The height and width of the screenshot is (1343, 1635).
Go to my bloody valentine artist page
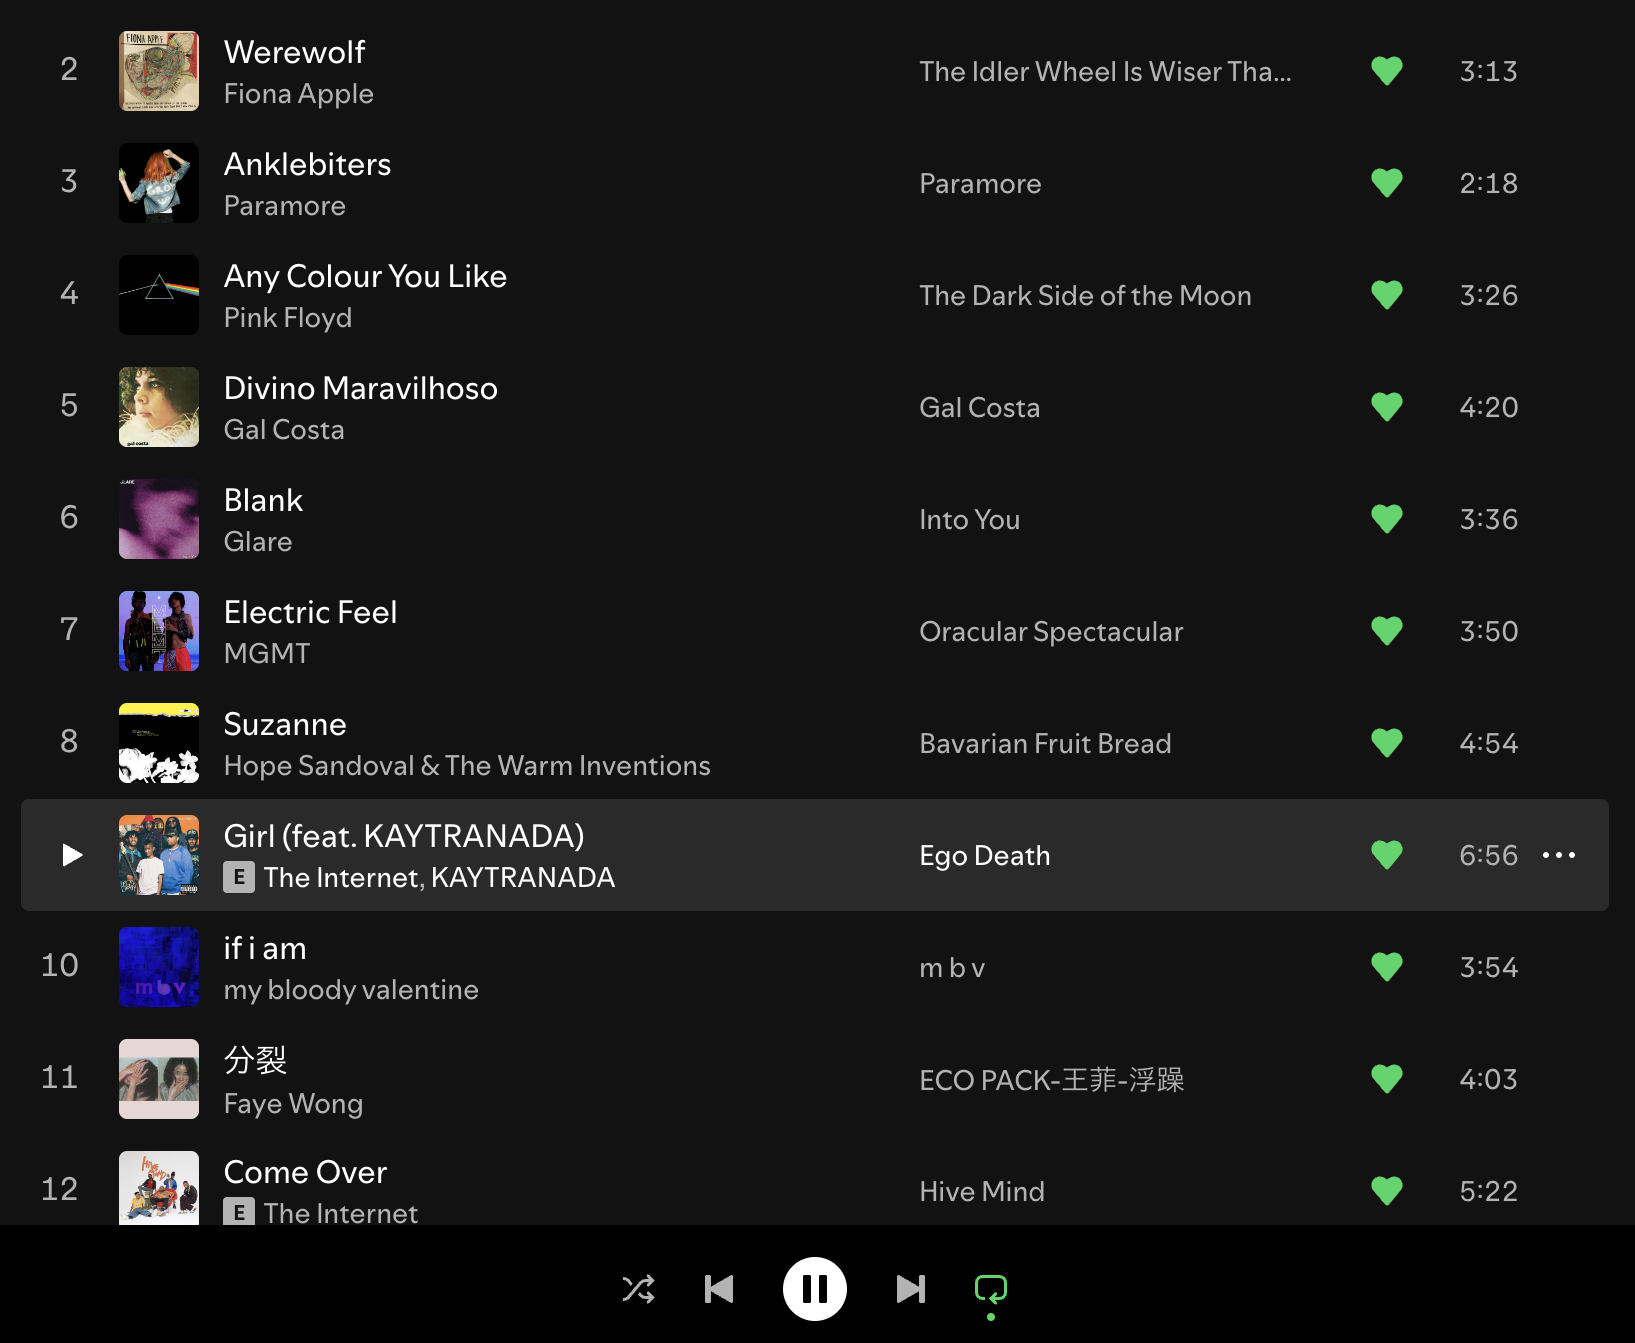[x=351, y=990]
